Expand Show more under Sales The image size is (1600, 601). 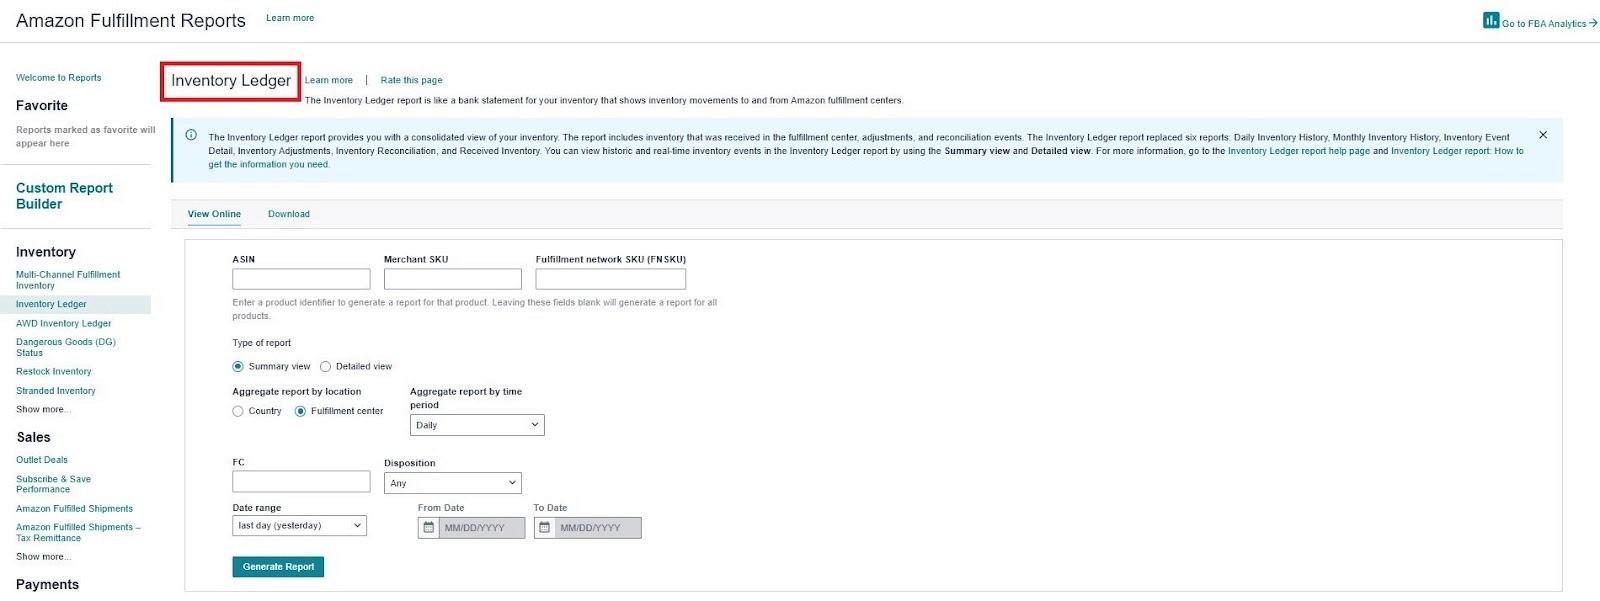click(x=43, y=556)
